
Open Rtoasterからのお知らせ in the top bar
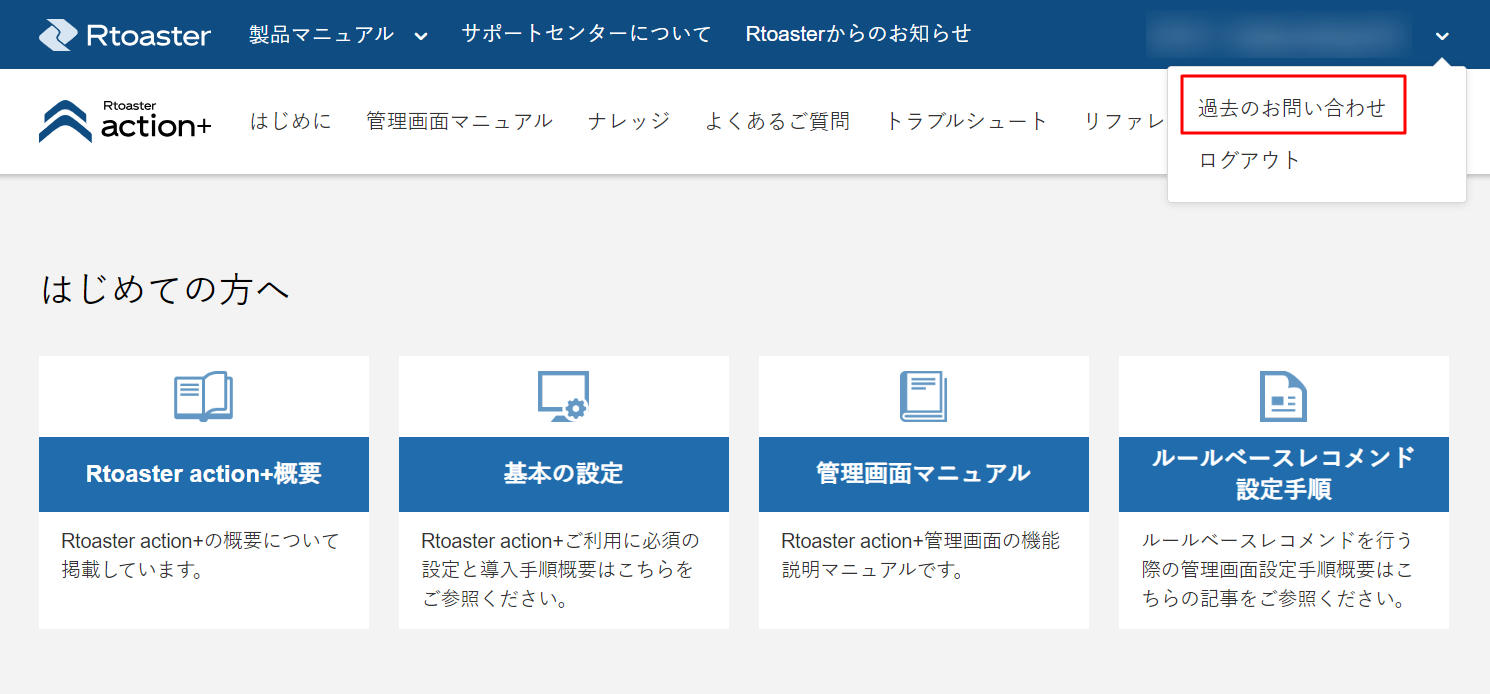[858, 34]
